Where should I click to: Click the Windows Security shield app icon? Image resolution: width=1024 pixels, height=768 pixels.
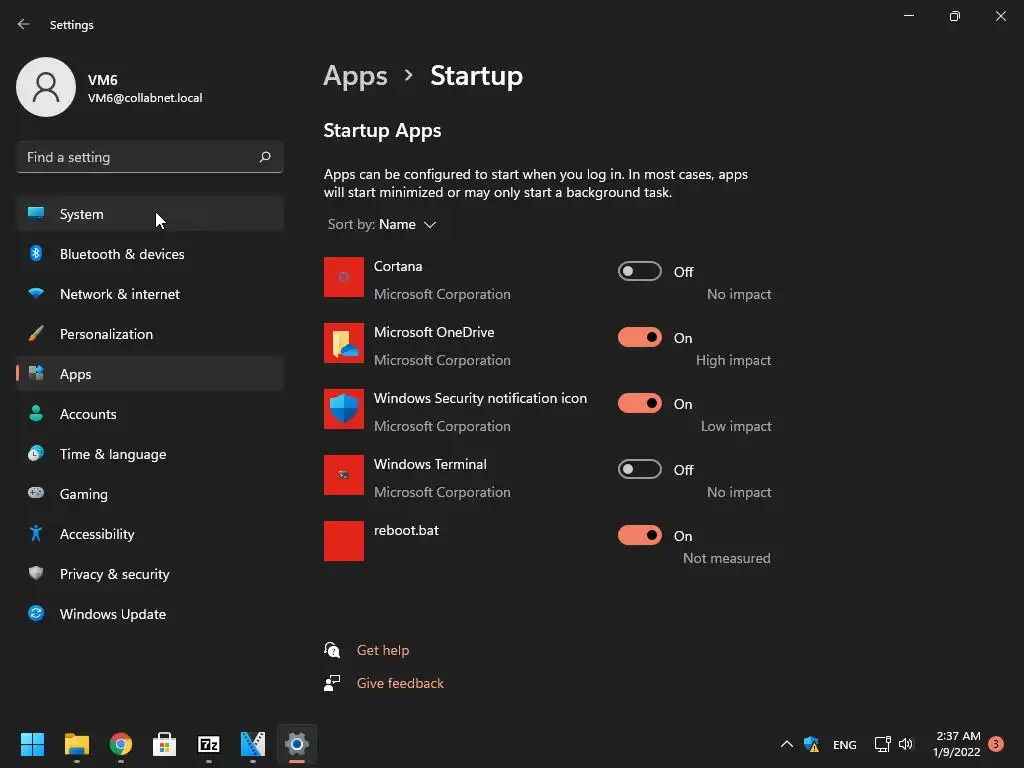pyautogui.click(x=344, y=409)
